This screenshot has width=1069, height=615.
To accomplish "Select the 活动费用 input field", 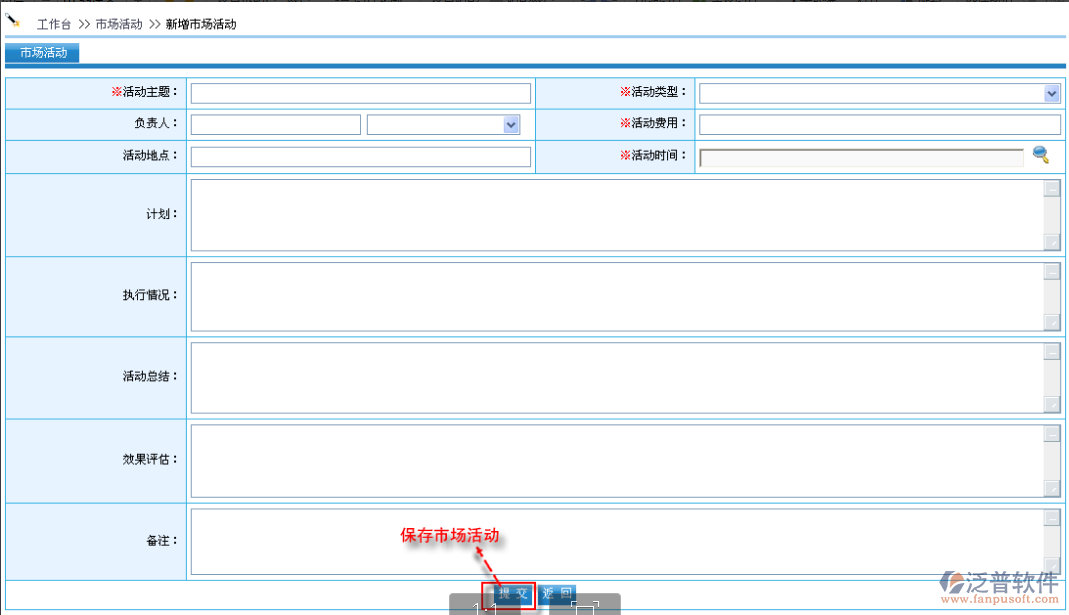I will click(879, 125).
